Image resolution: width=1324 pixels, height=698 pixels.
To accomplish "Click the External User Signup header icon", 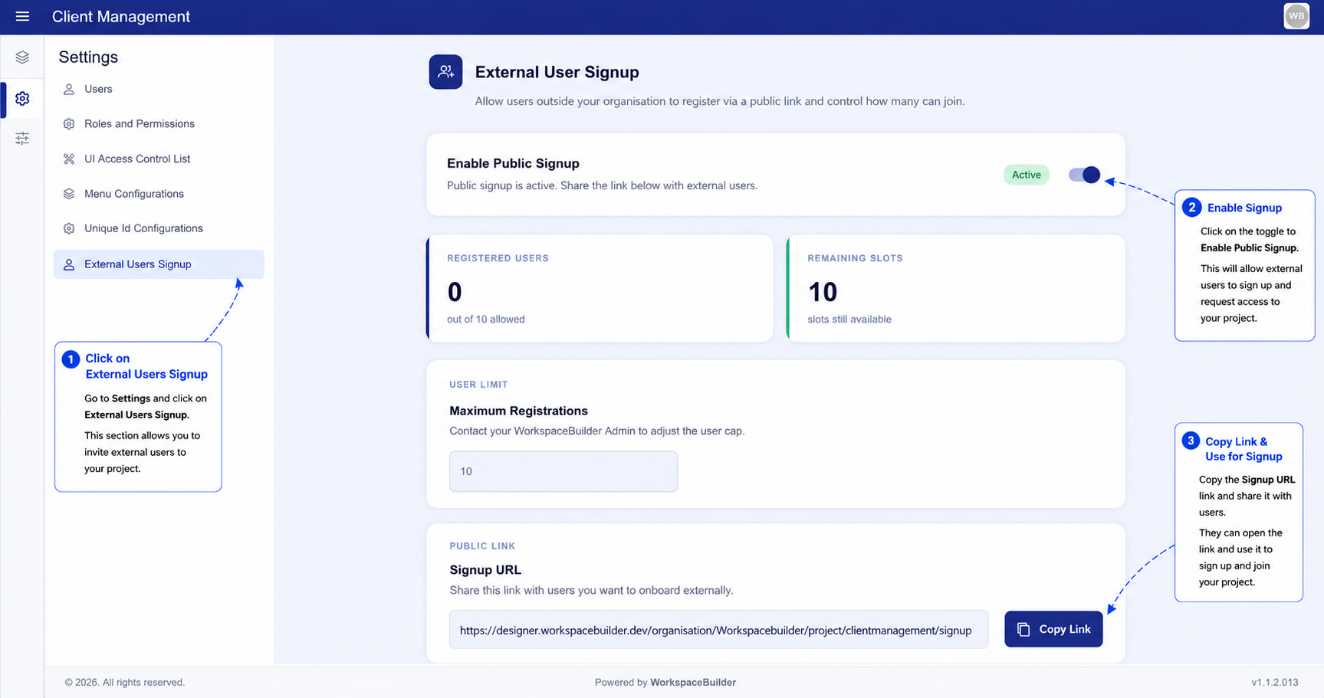I will pyautogui.click(x=446, y=72).
